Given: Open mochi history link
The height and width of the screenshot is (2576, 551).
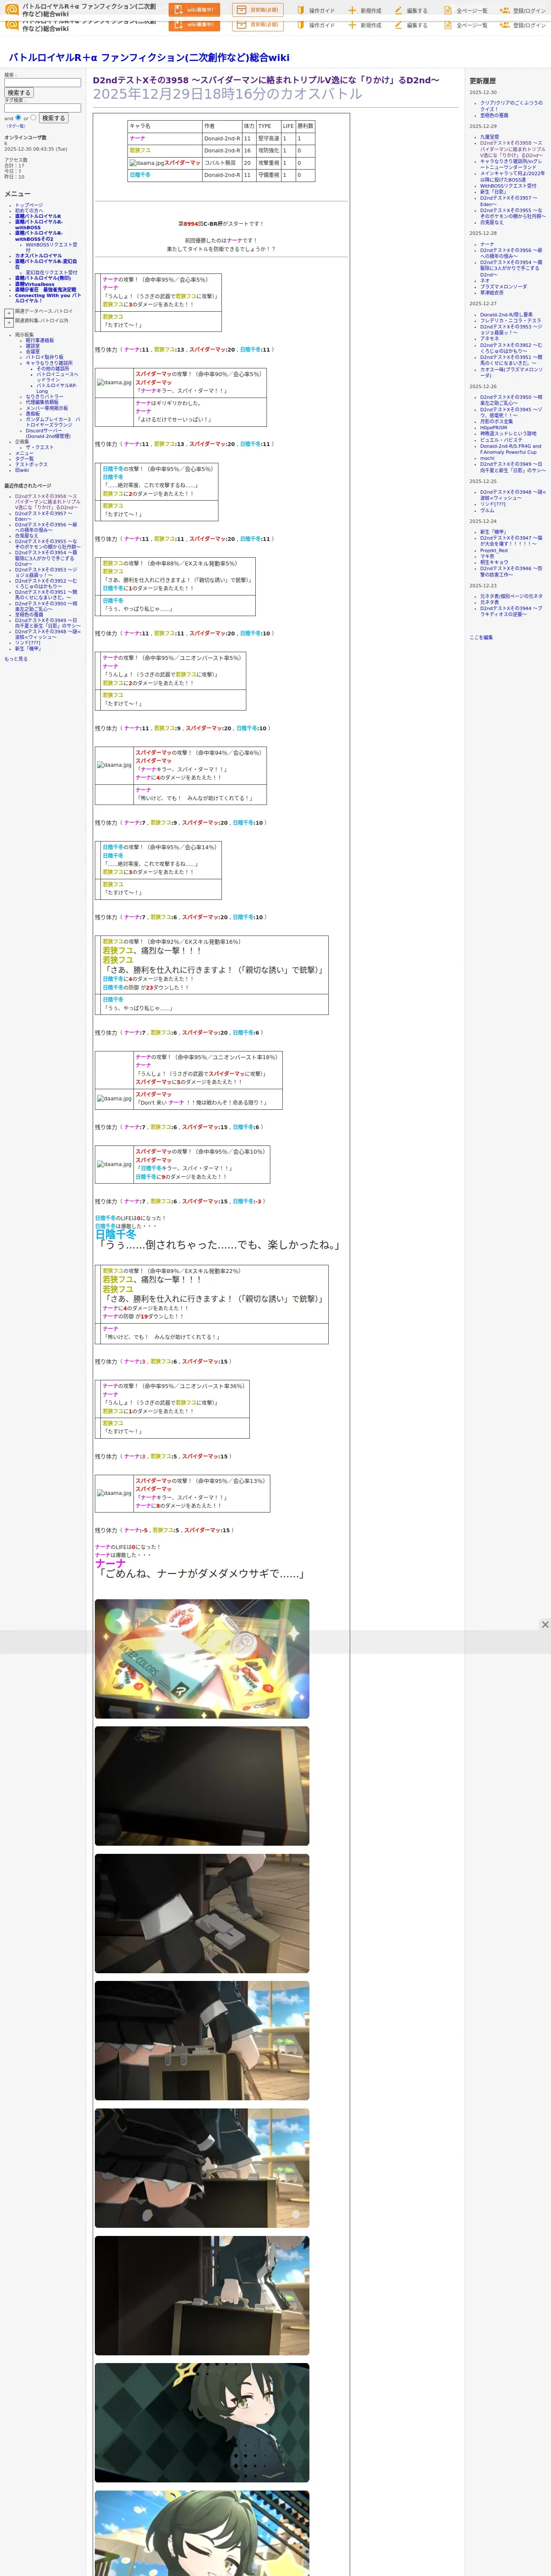Looking at the screenshot, I should pyautogui.click(x=487, y=458).
